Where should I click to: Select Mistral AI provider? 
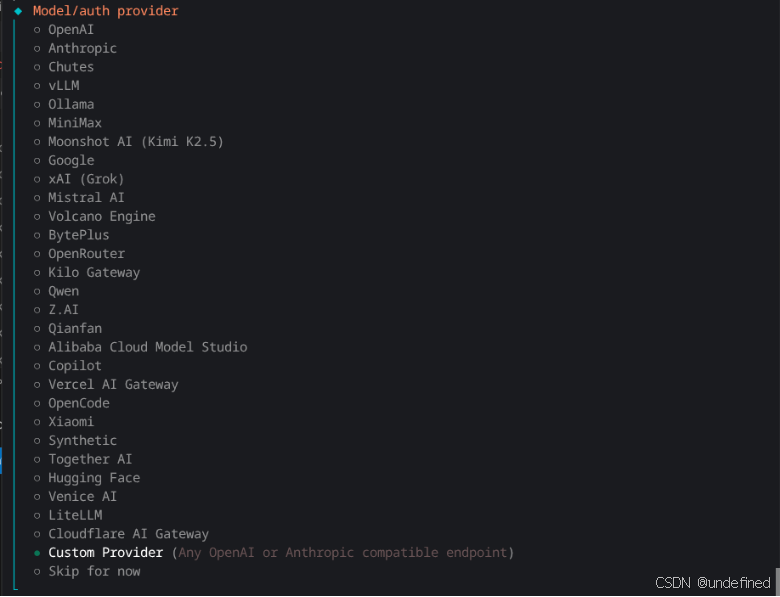click(79, 198)
